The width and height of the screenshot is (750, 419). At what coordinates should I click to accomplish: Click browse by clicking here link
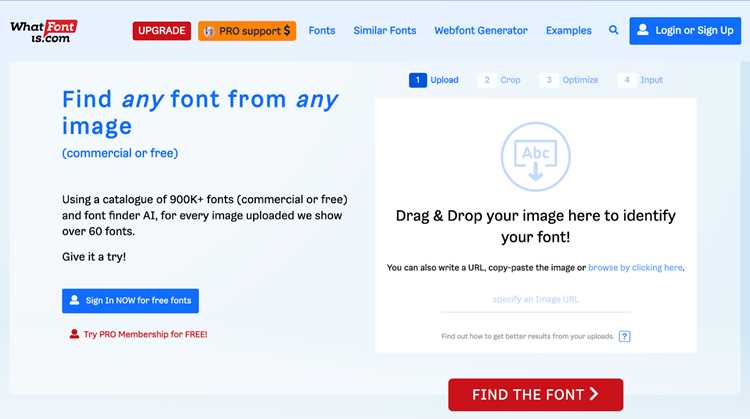[635, 267]
